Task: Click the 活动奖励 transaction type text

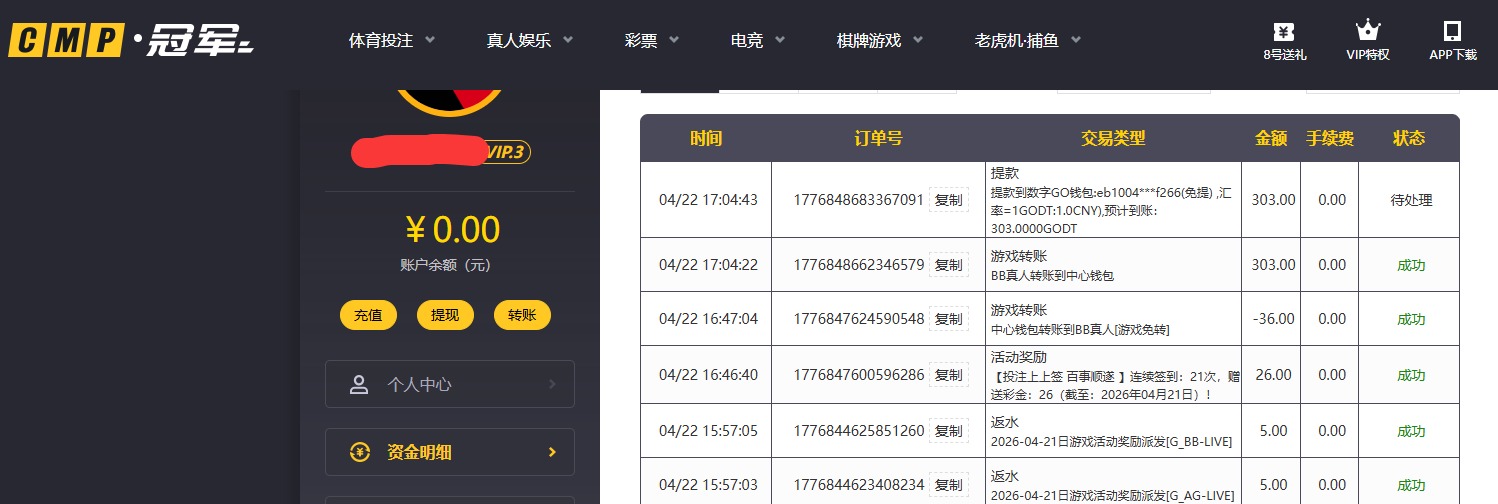Action: [x=1018, y=357]
